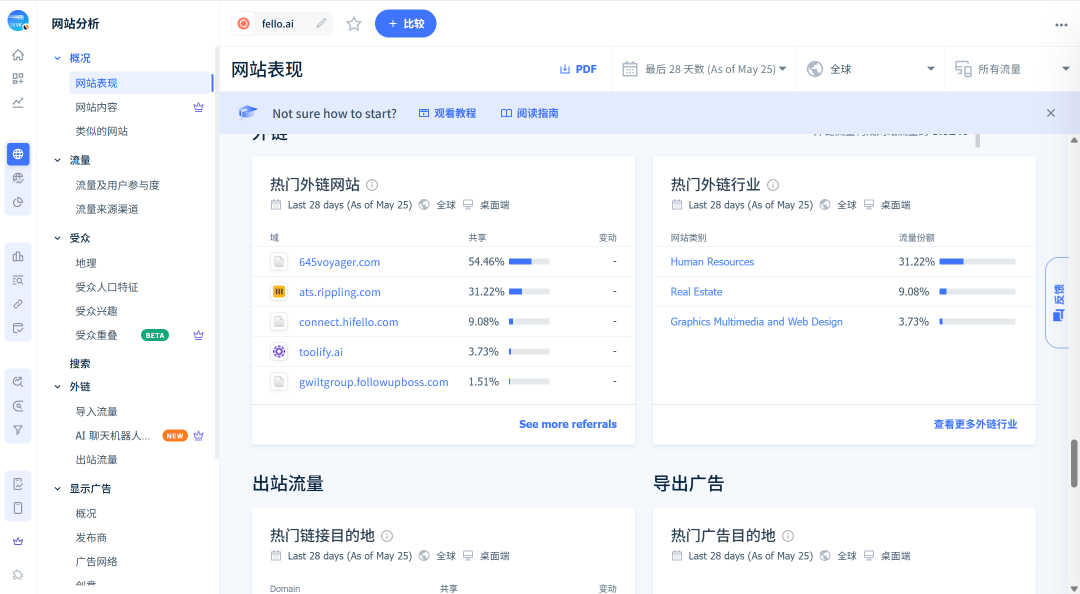
Task: Click the ats.rippling.com favicon icon
Action: (279, 291)
